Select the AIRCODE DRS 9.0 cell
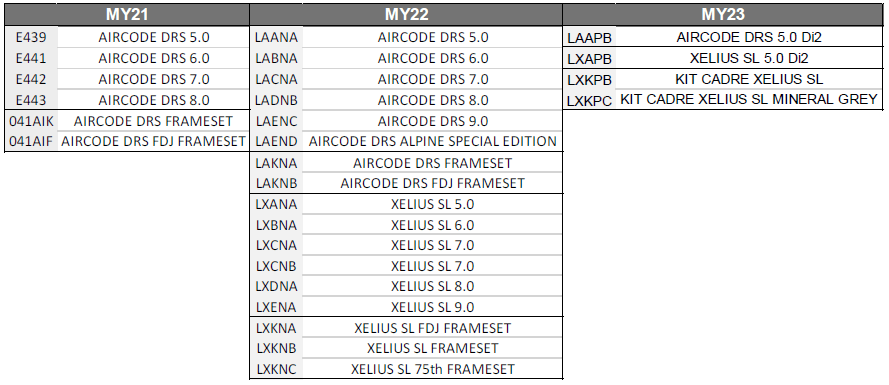 tap(433, 121)
